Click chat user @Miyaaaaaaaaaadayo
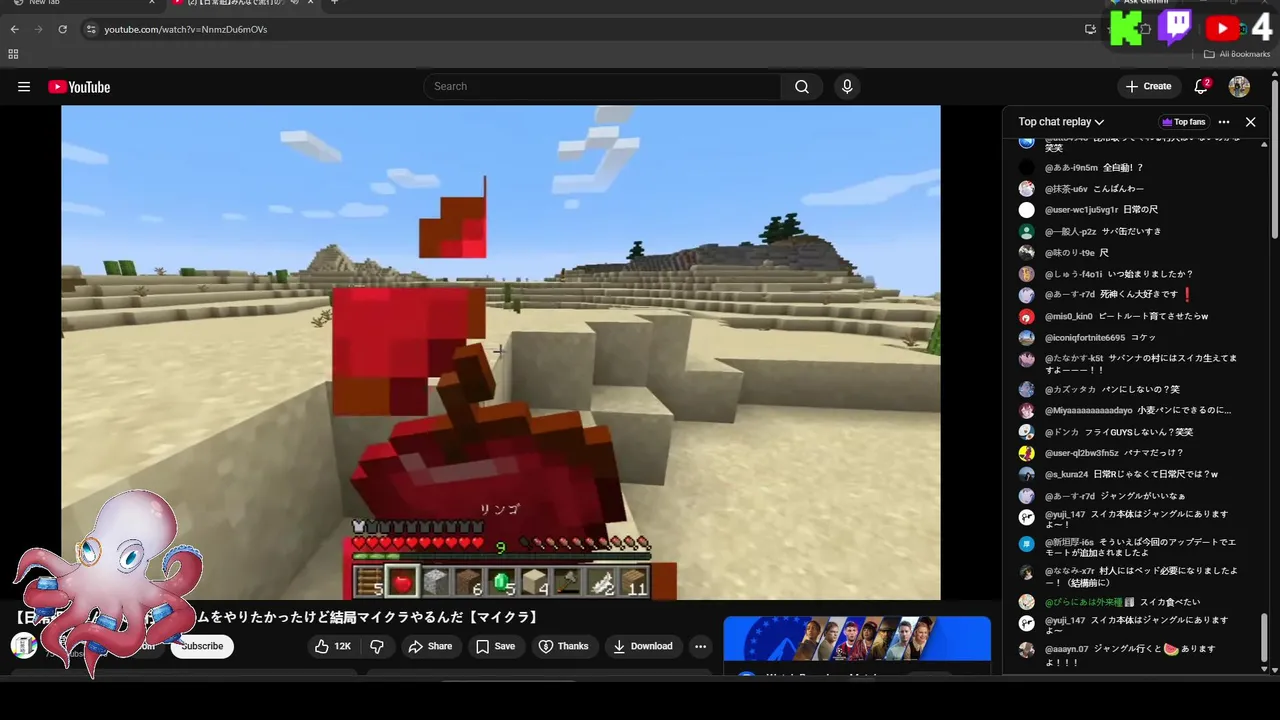 (x=1089, y=410)
